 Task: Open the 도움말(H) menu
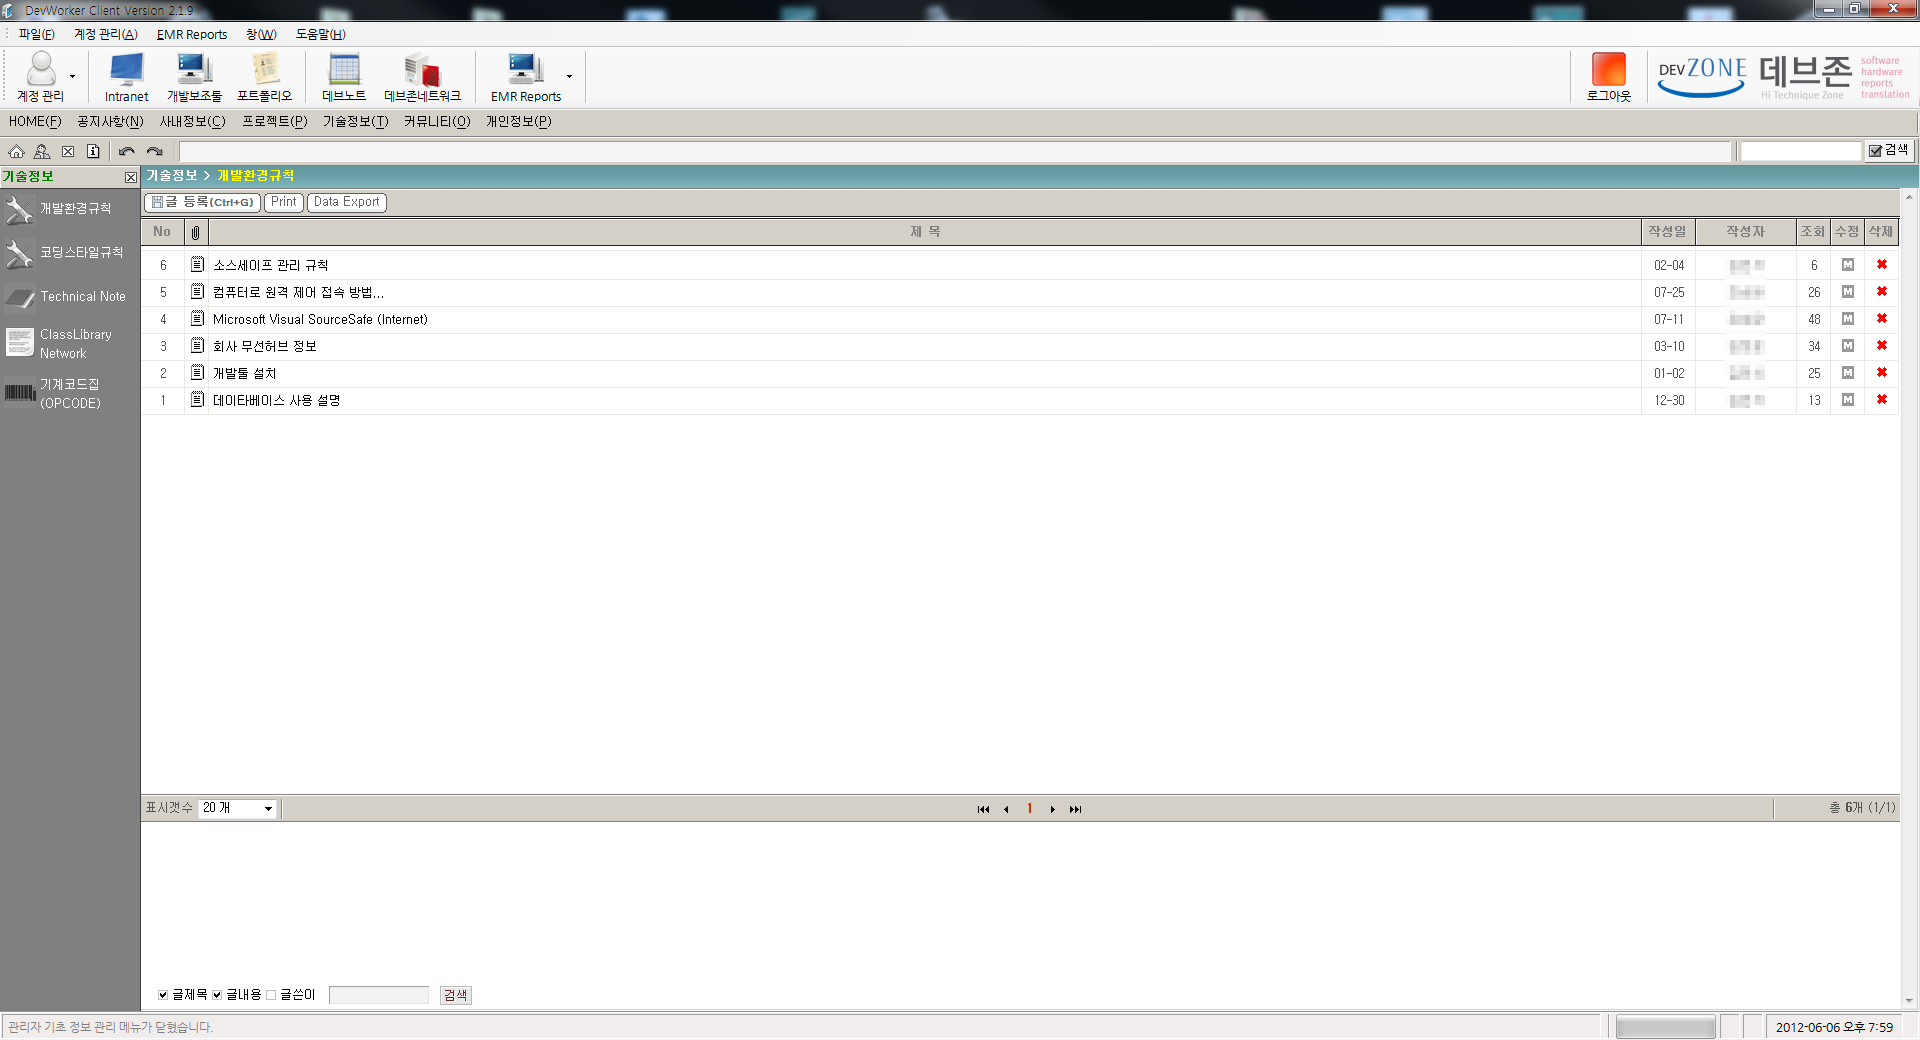point(320,34)
